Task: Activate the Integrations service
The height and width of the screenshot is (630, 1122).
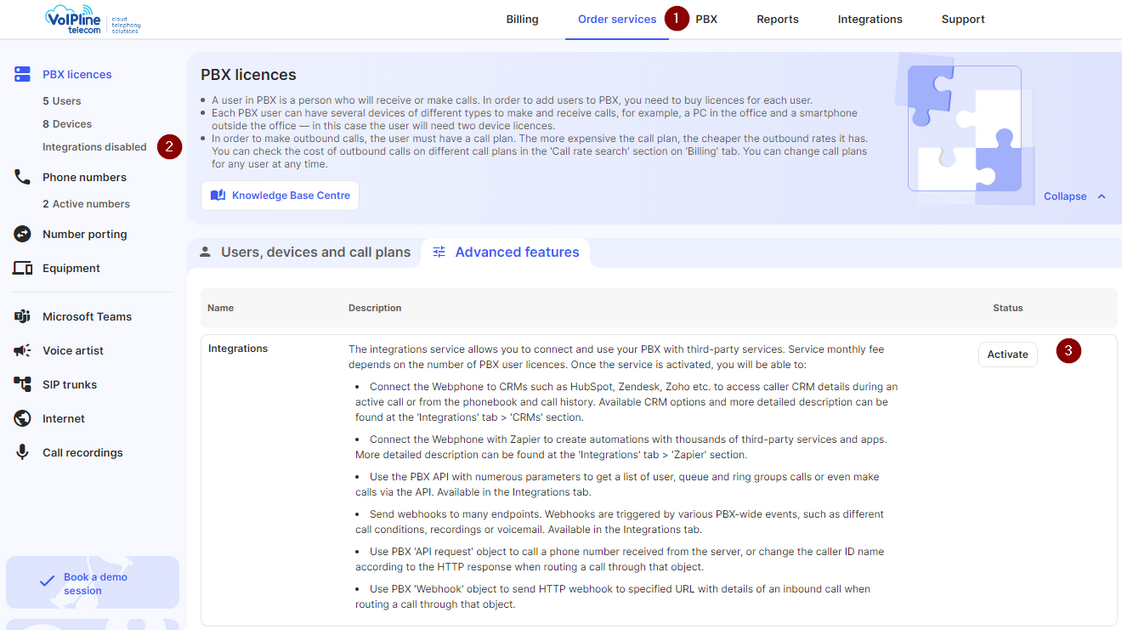Action: click(1007, 354)
